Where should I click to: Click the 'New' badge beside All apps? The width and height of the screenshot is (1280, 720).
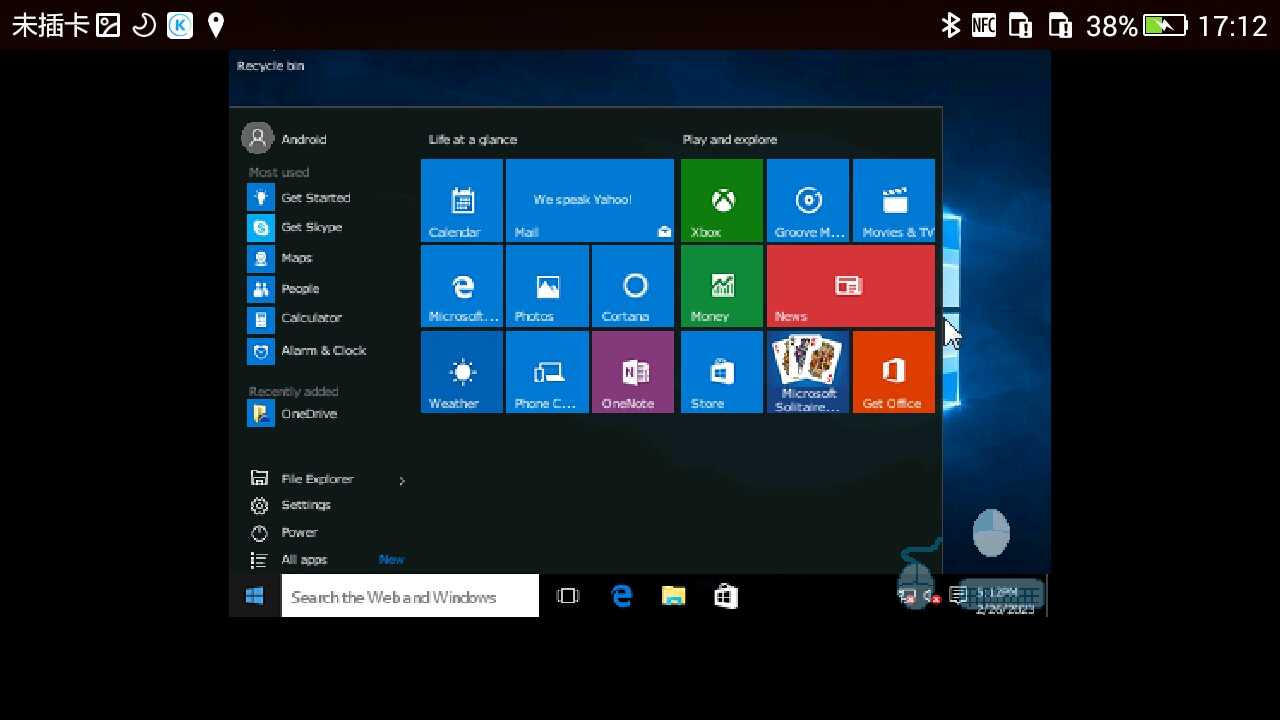click(x=392, y=560)
